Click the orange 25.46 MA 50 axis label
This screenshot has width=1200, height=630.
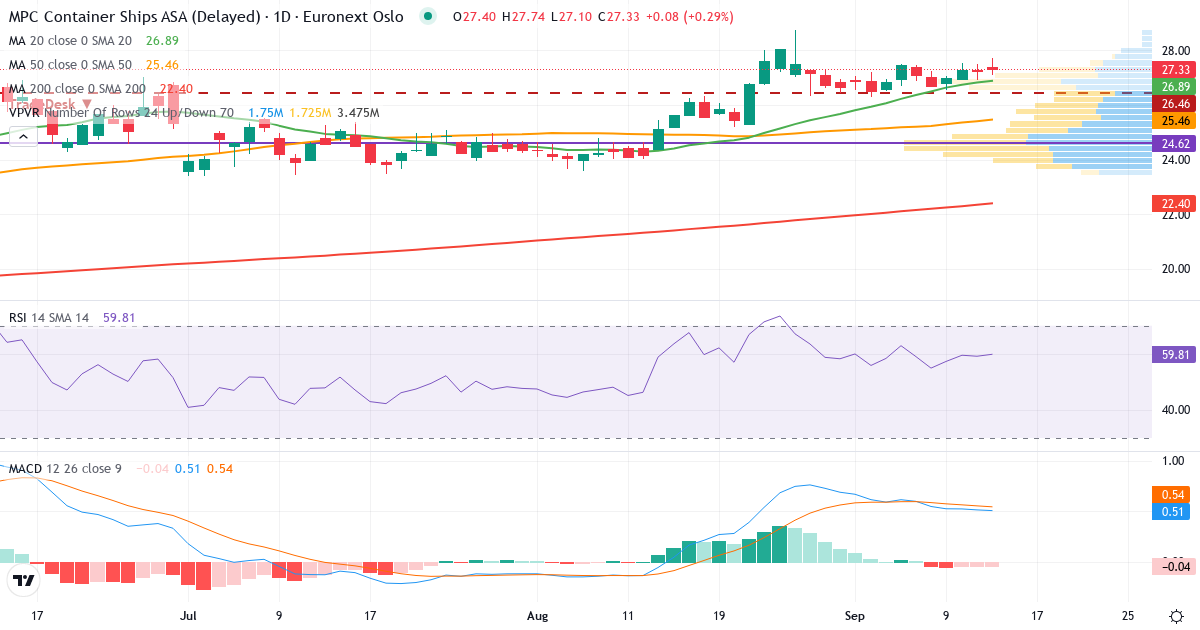click(x=1174, y=121)
